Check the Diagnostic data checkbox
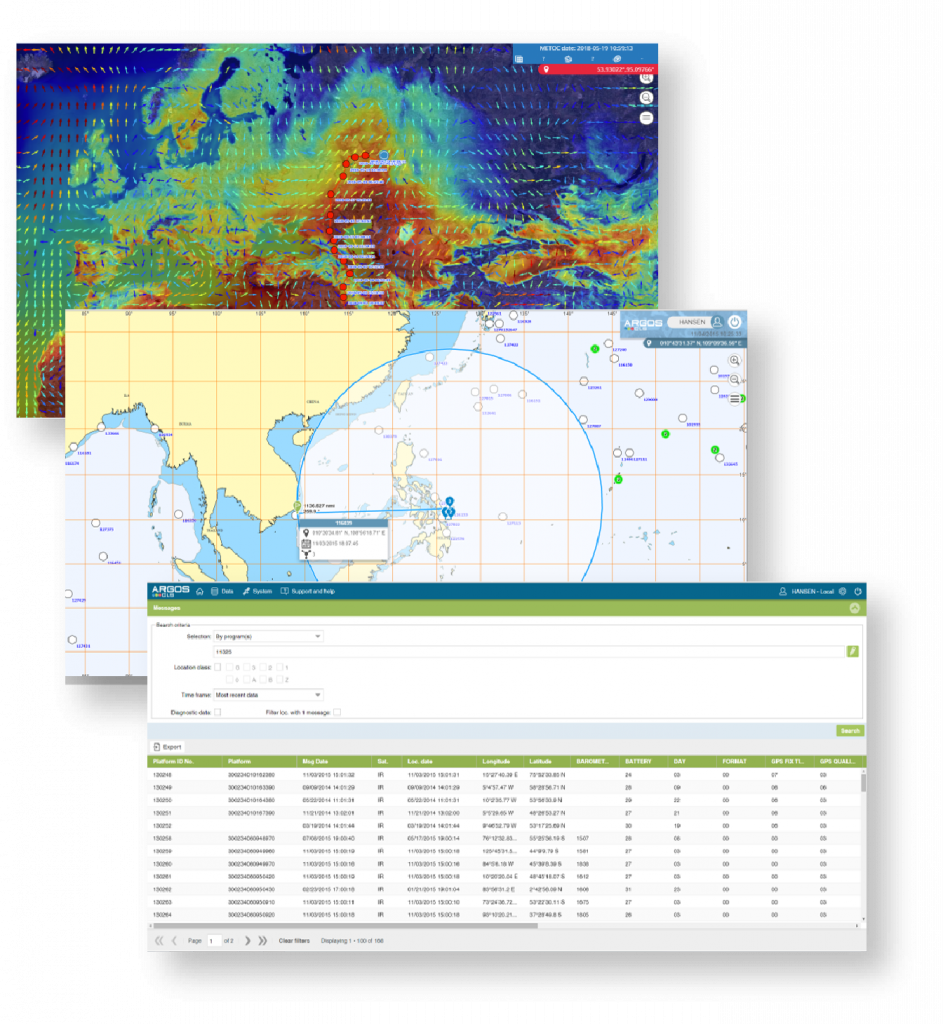Image resolution: width=943 pixels, height=1024 pixels. (218, 711)
